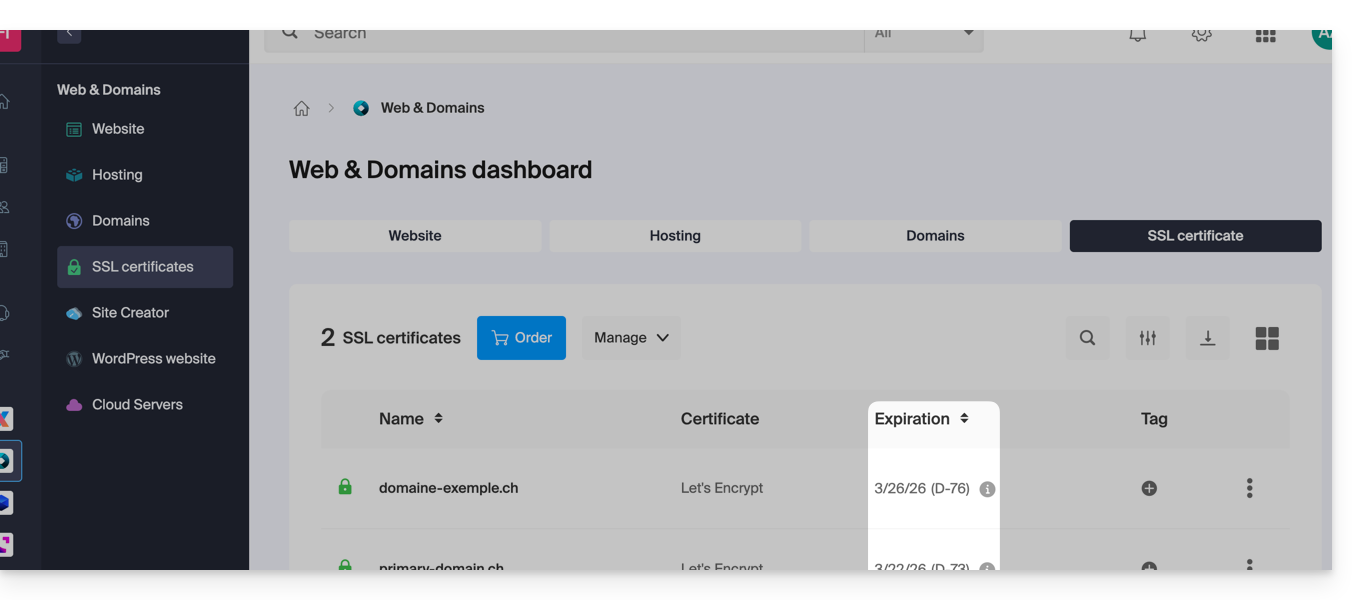This screenshot has width=1362, height=600.
Task: Open the search magnifier above the certificate table
Action: (x=1087, y=338)
